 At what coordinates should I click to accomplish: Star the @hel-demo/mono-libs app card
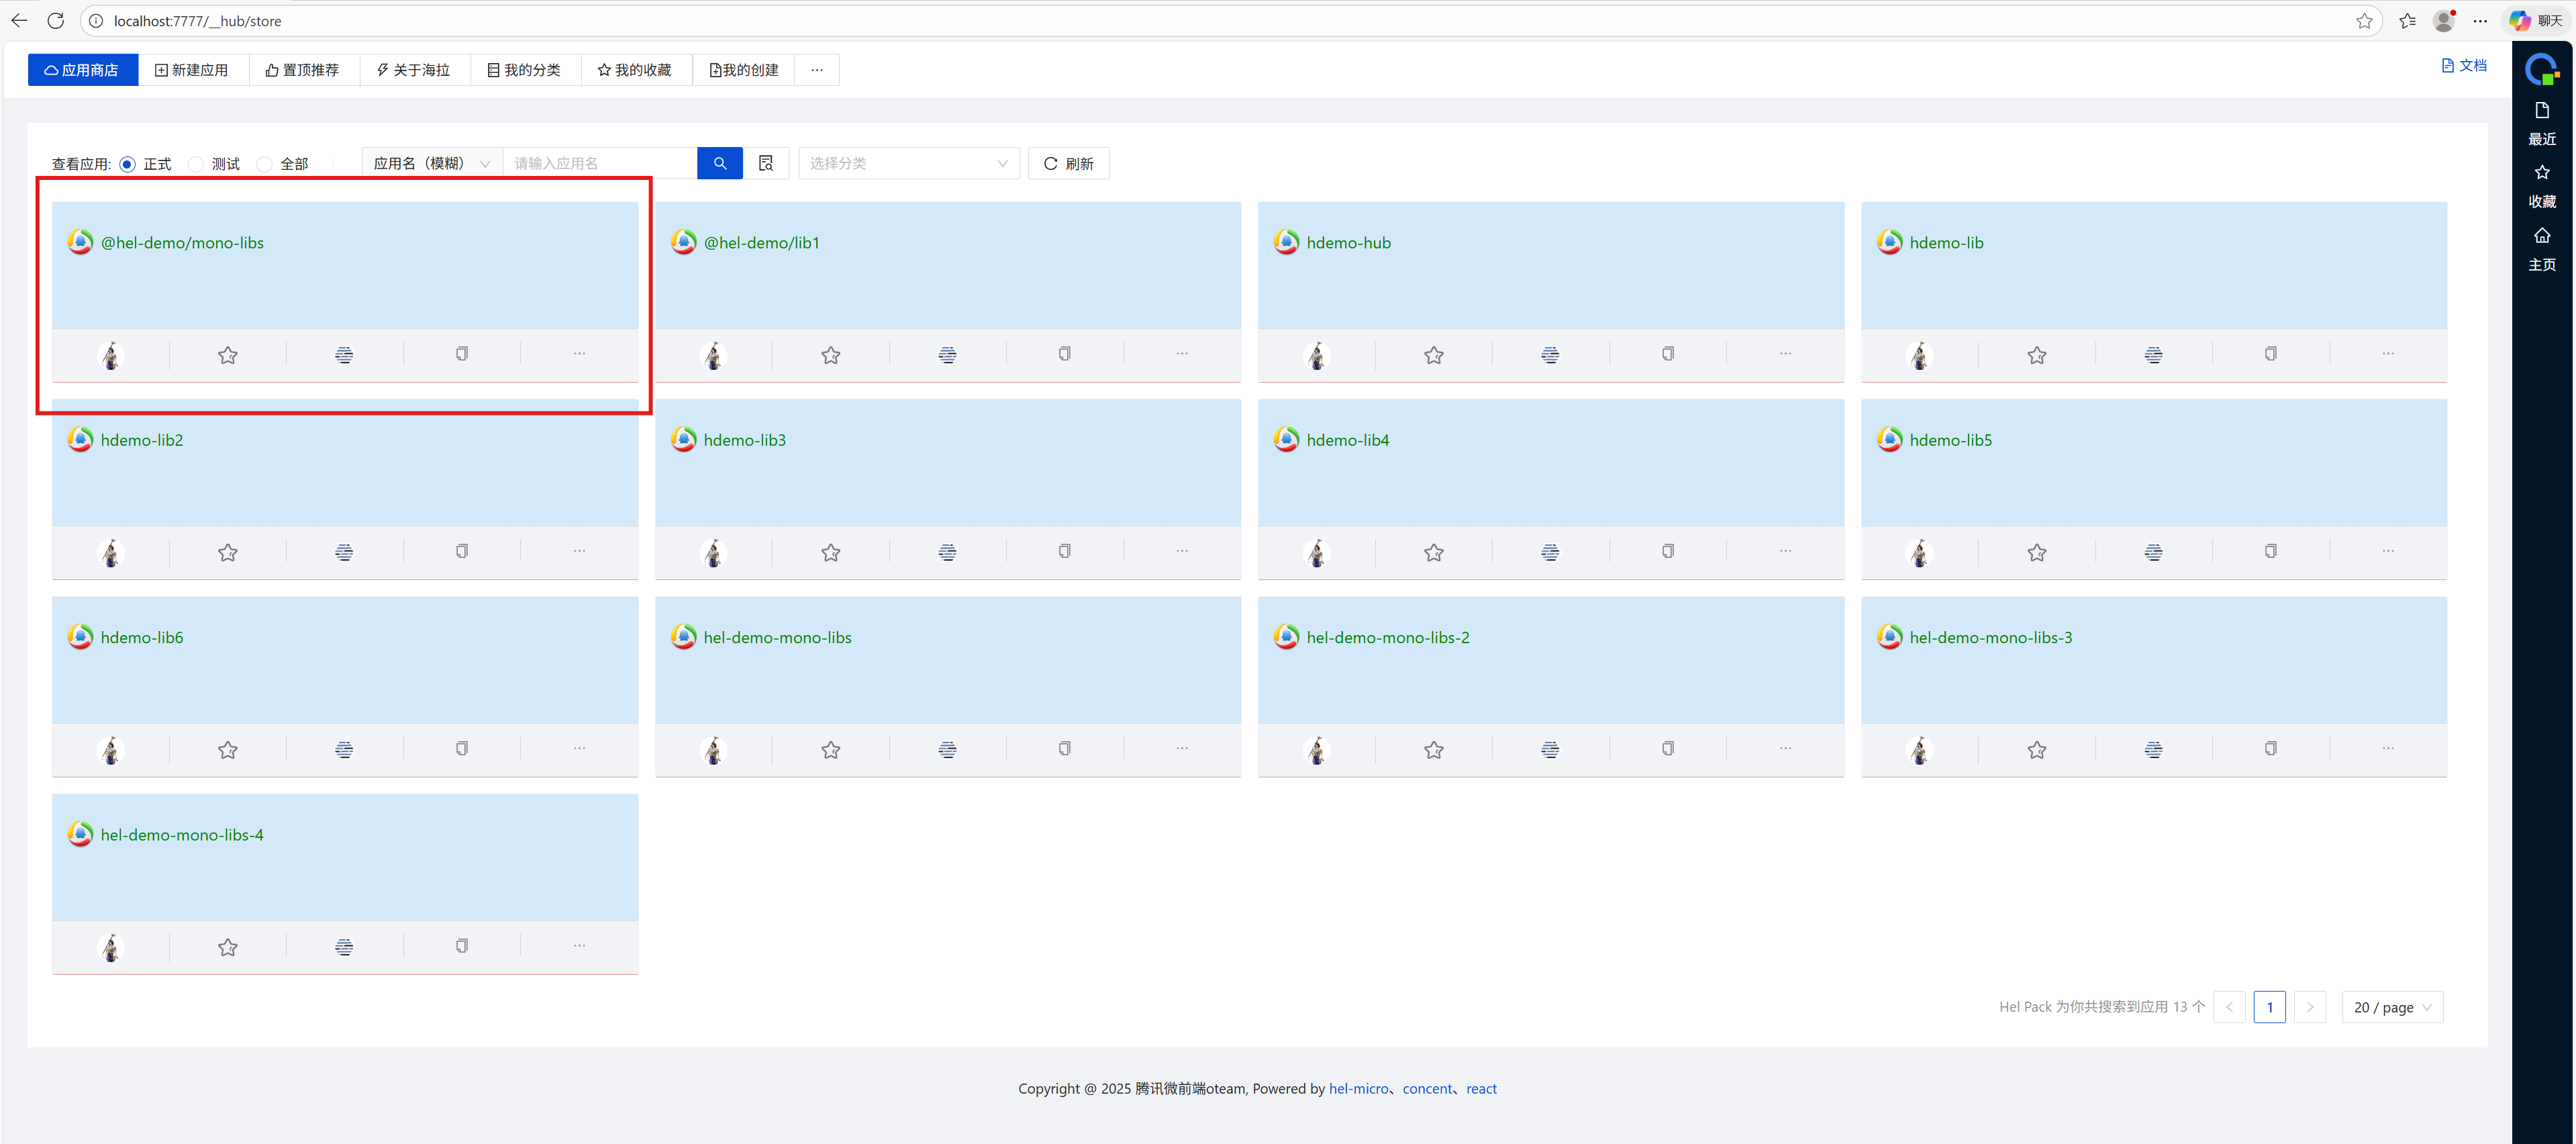[x=228, y=355]
